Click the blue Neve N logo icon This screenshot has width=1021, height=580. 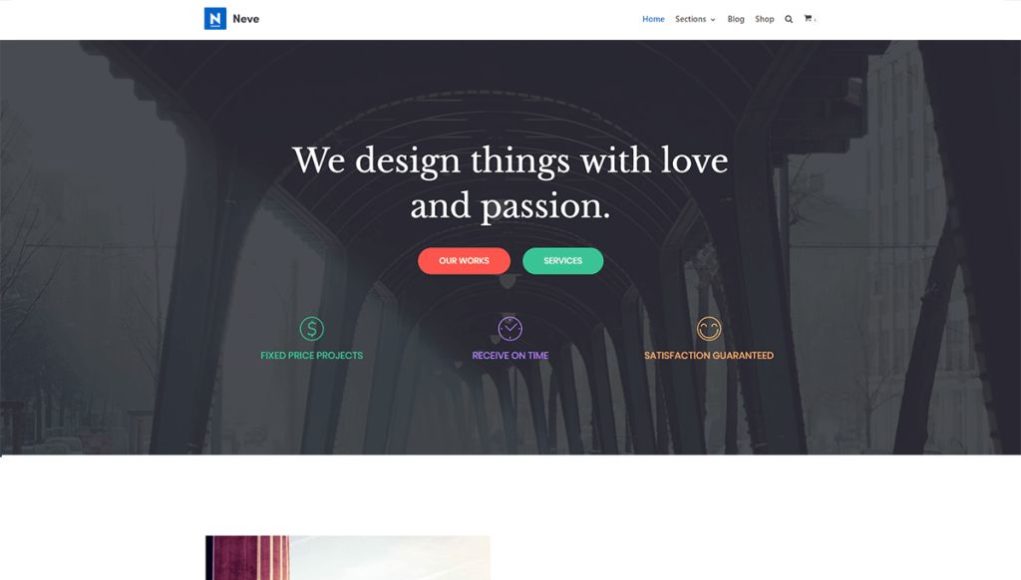pyautogui.click(x=215, y=19)
